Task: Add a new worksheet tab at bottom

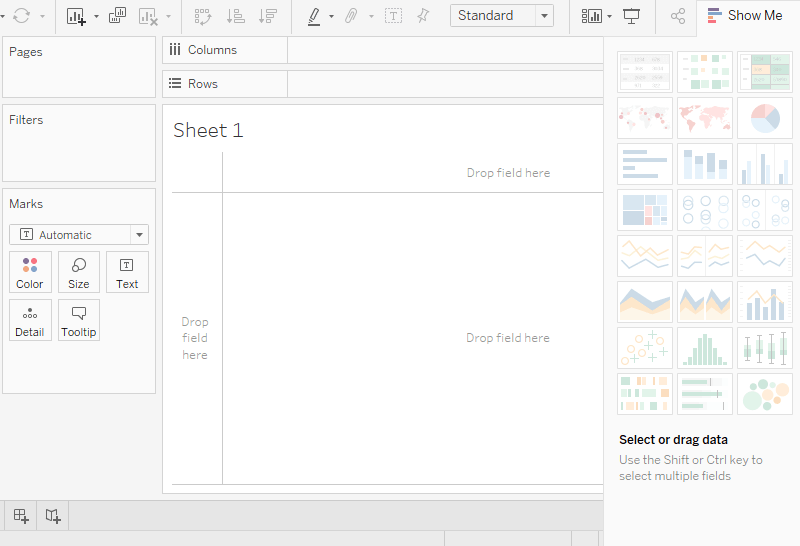Action: tap(21, 516)
